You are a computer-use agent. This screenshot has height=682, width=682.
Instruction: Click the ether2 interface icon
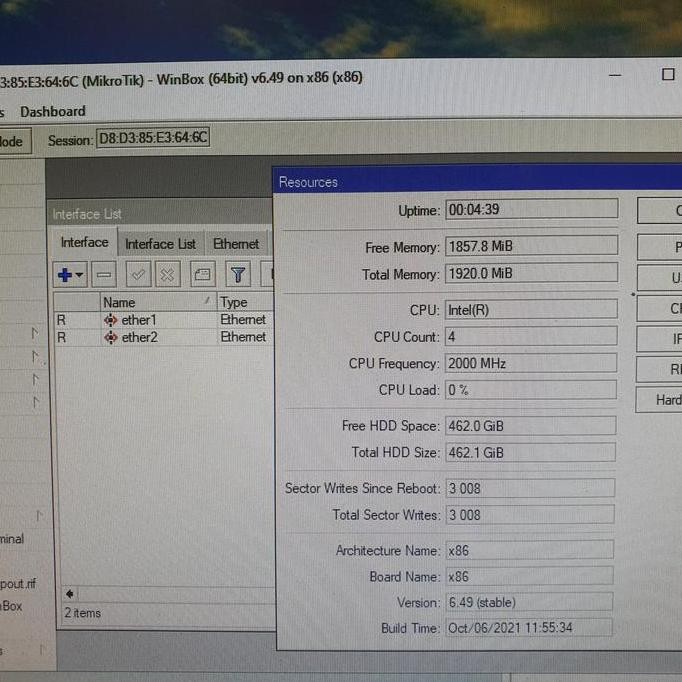(110, 338)
